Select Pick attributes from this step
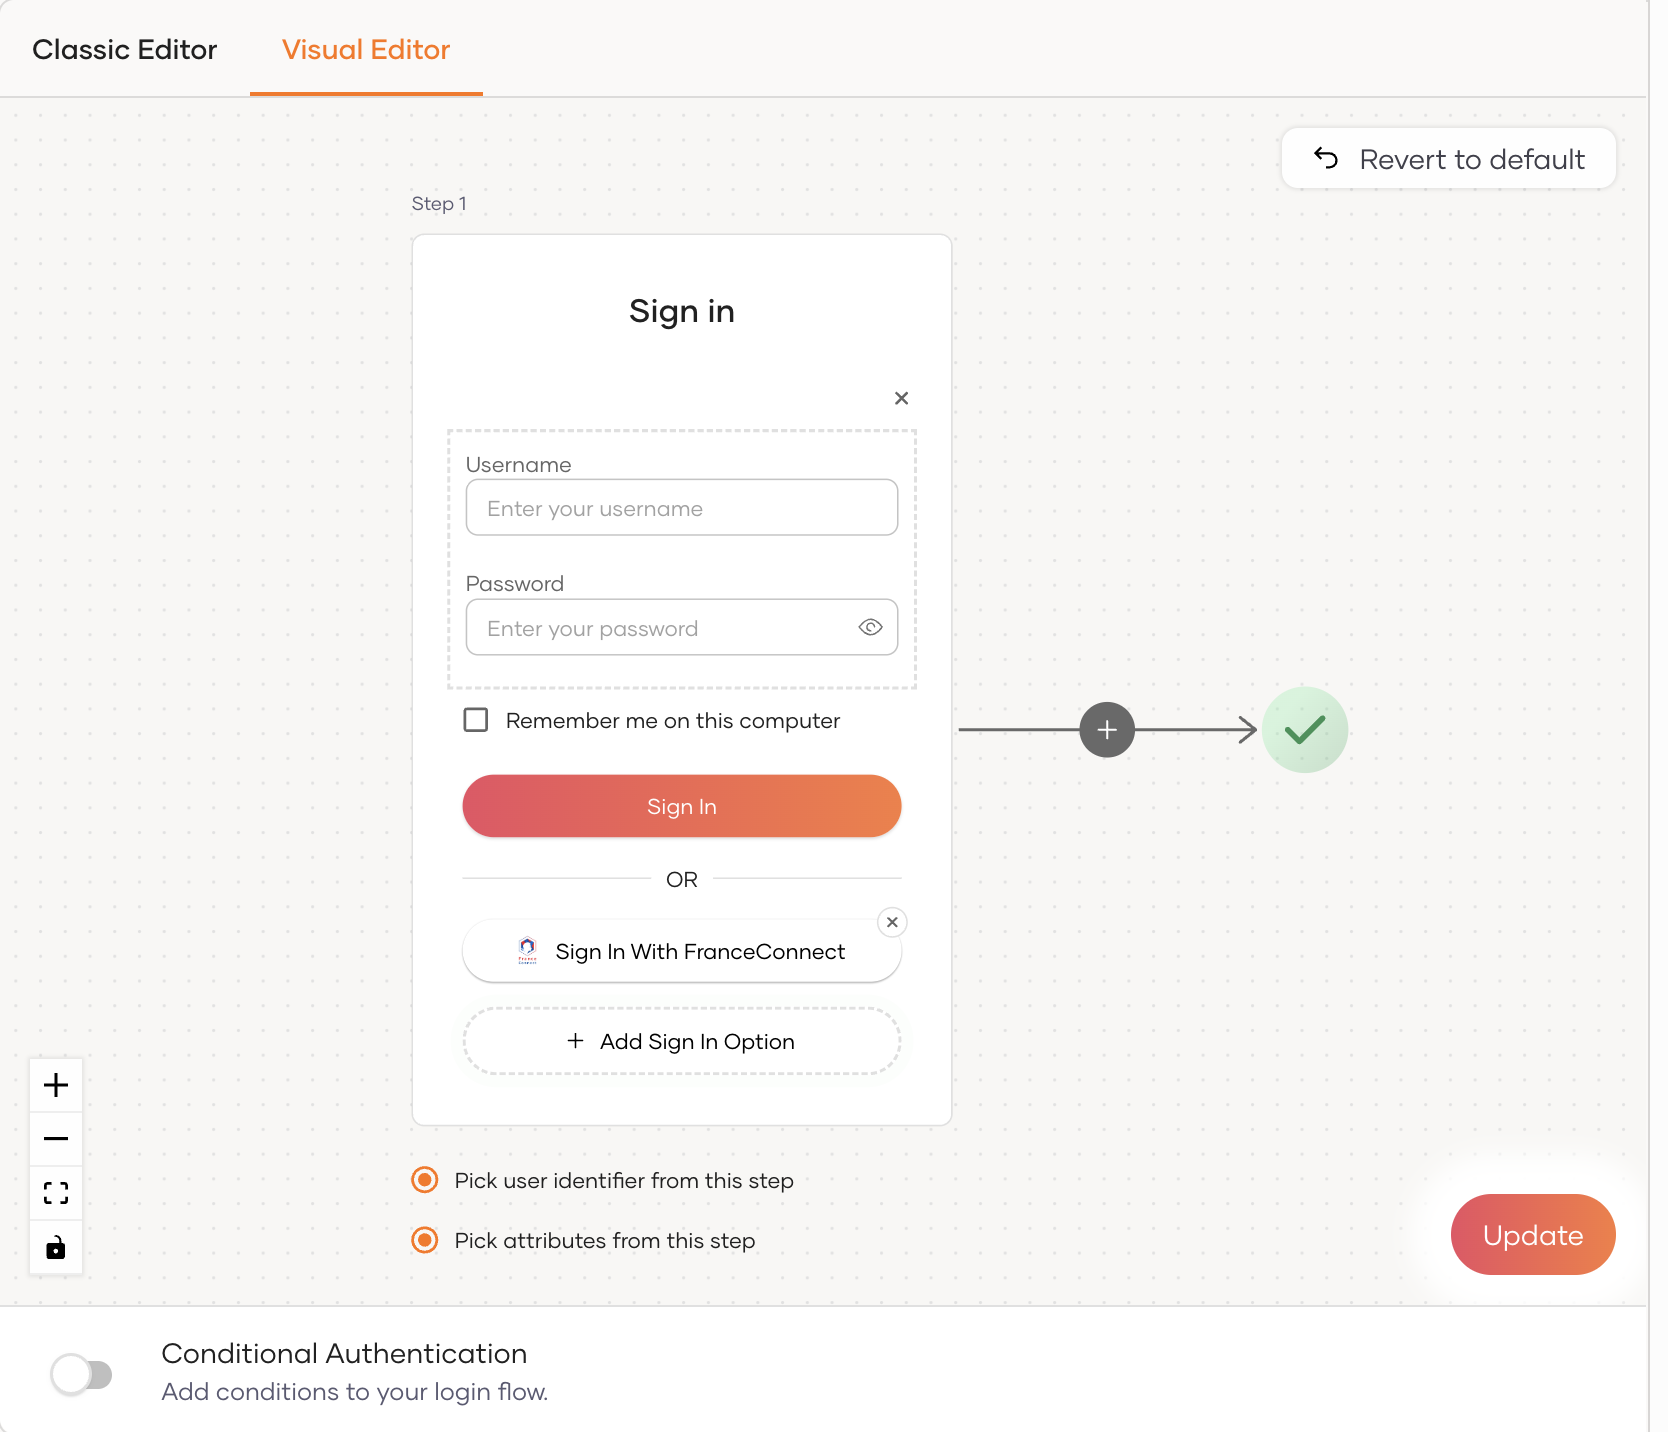1668x1432 pixels. (x=425, y=1240)
